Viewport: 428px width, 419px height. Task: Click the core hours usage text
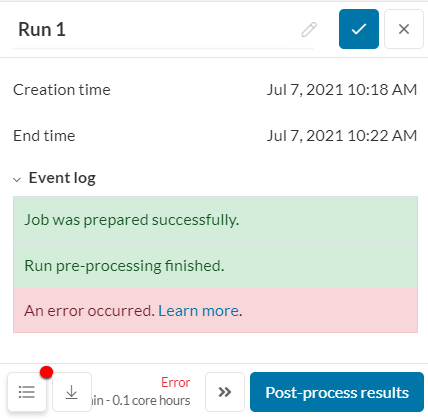click(x=141, y=400)
